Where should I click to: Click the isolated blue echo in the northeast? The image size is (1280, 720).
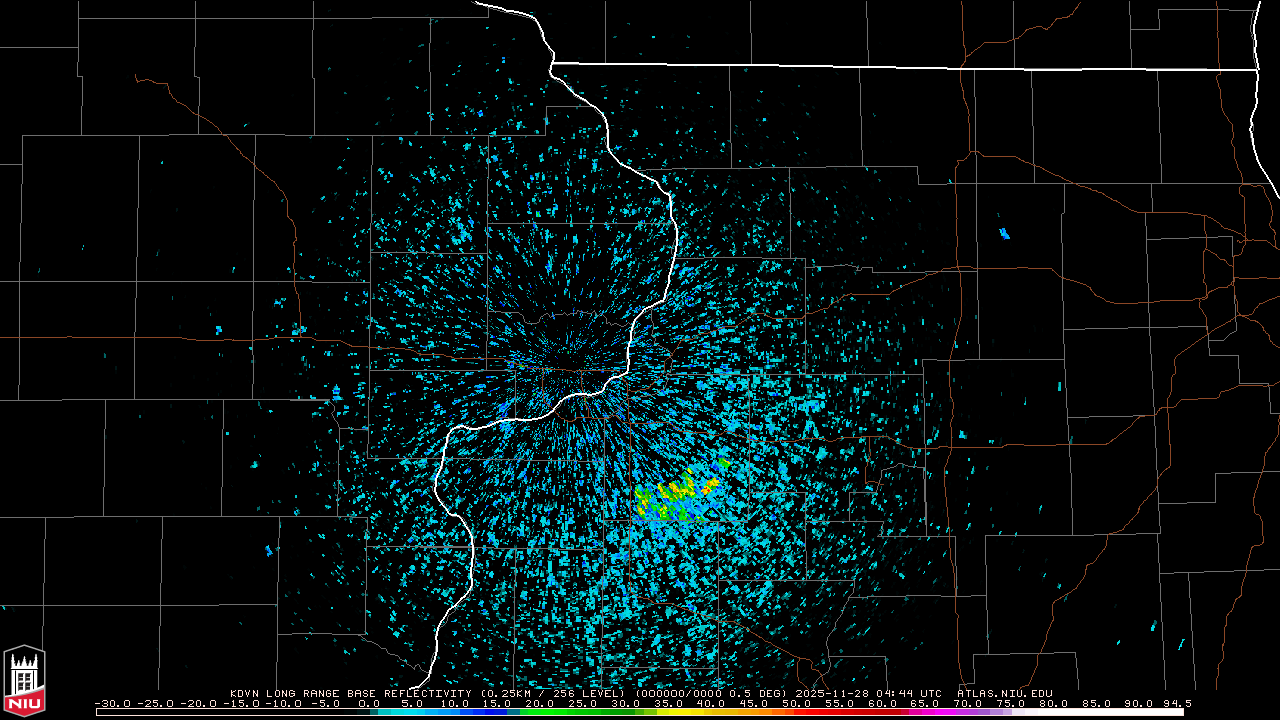point(1004,234)
